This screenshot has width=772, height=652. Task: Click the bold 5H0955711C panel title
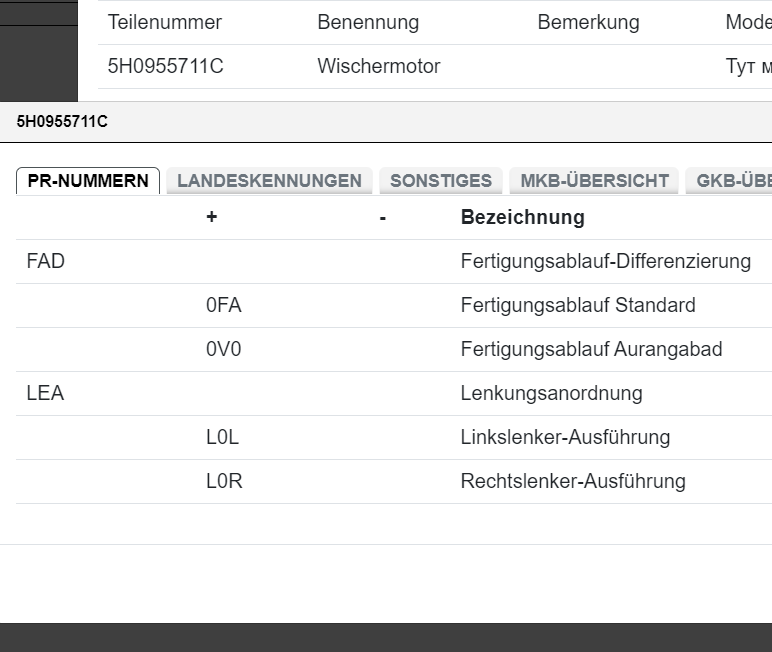point(62,122)
